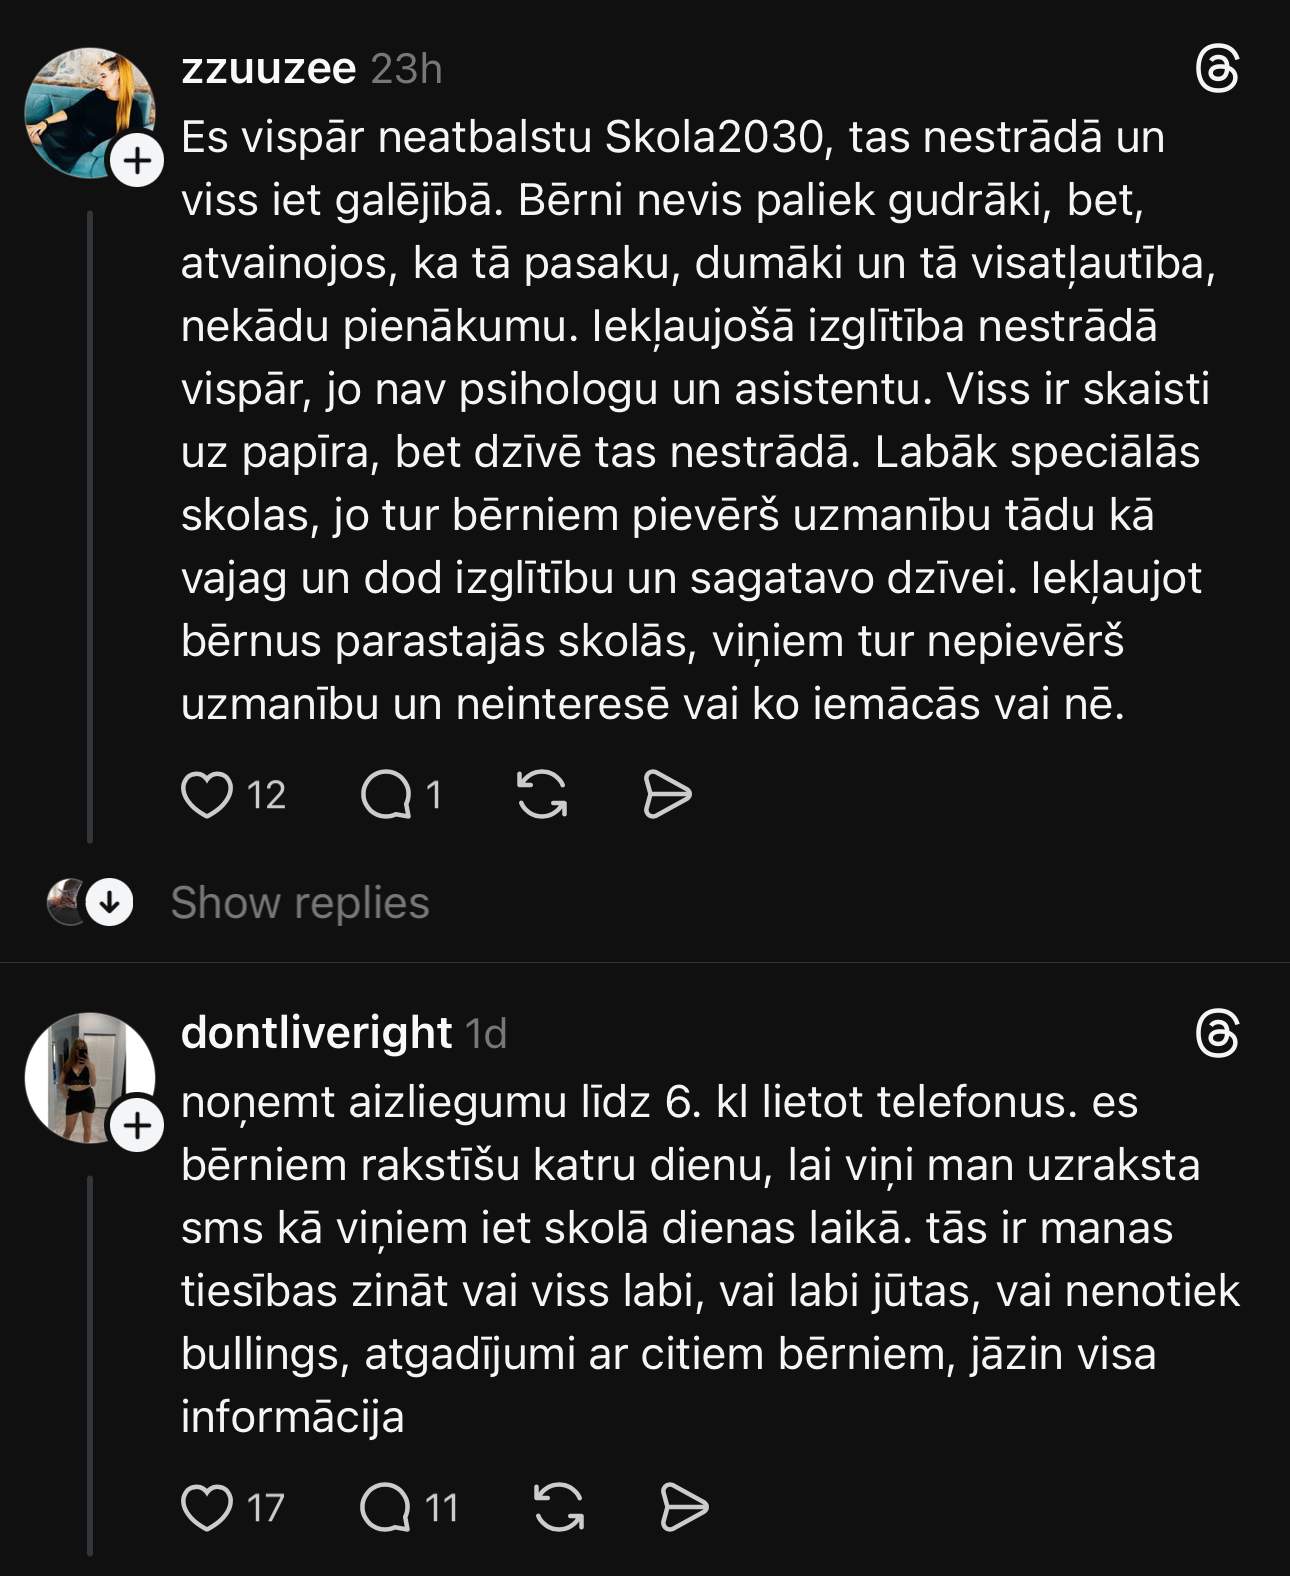Open Threads logo on dontliveright's post
This screenshot has height=1576, width=1290.
coord(1217,1034)
